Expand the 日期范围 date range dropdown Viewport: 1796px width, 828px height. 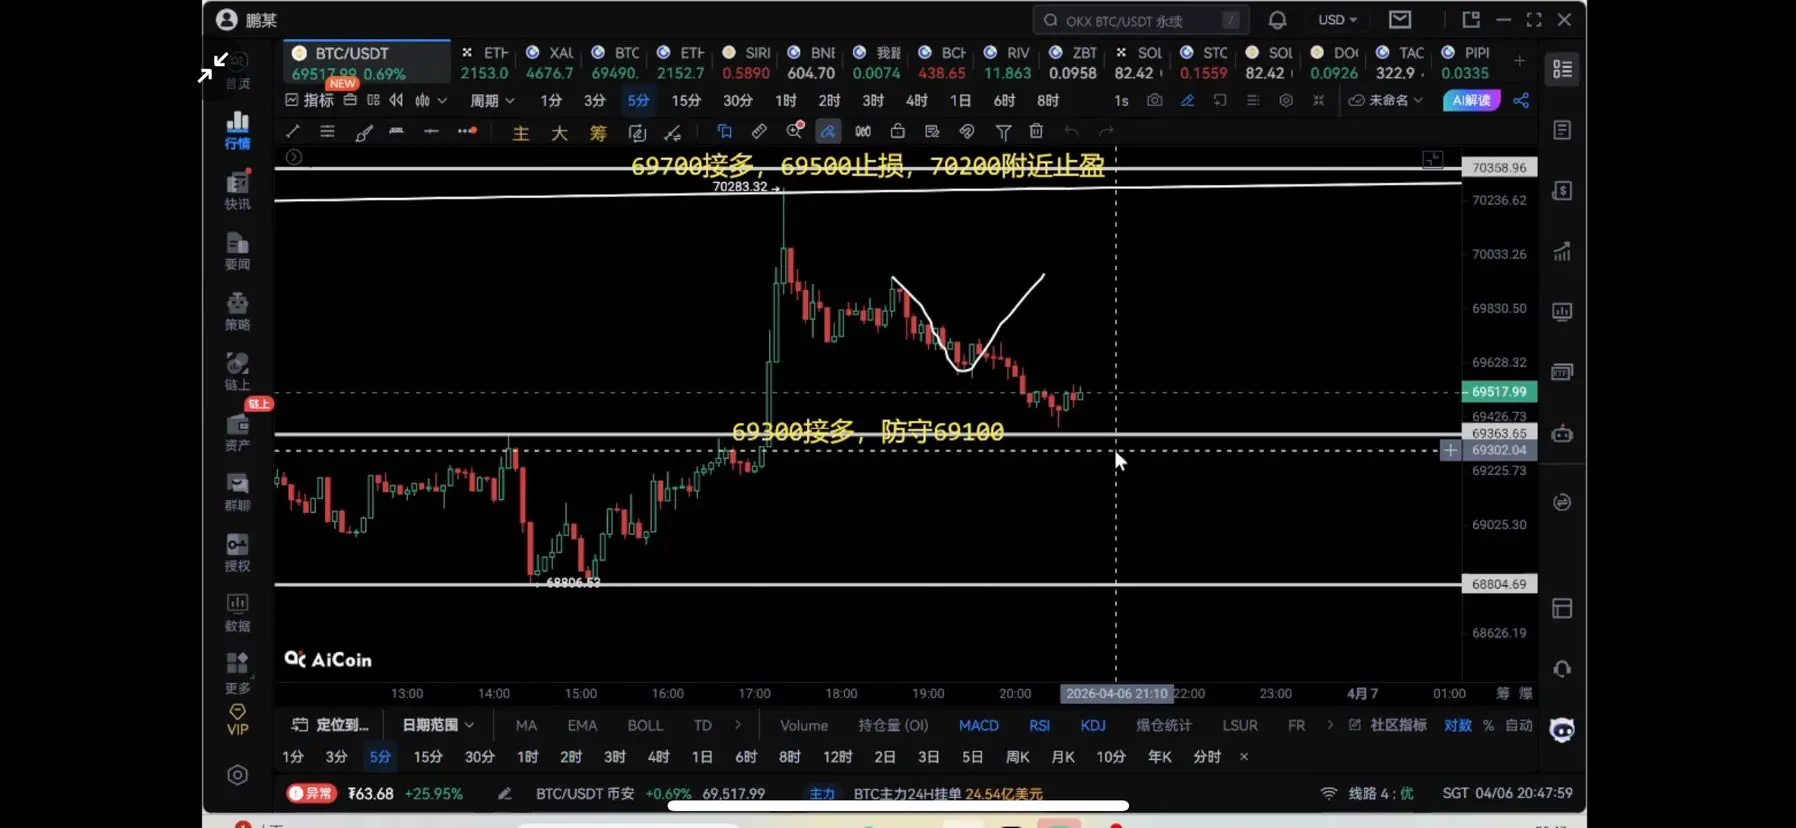coord(438,725)
